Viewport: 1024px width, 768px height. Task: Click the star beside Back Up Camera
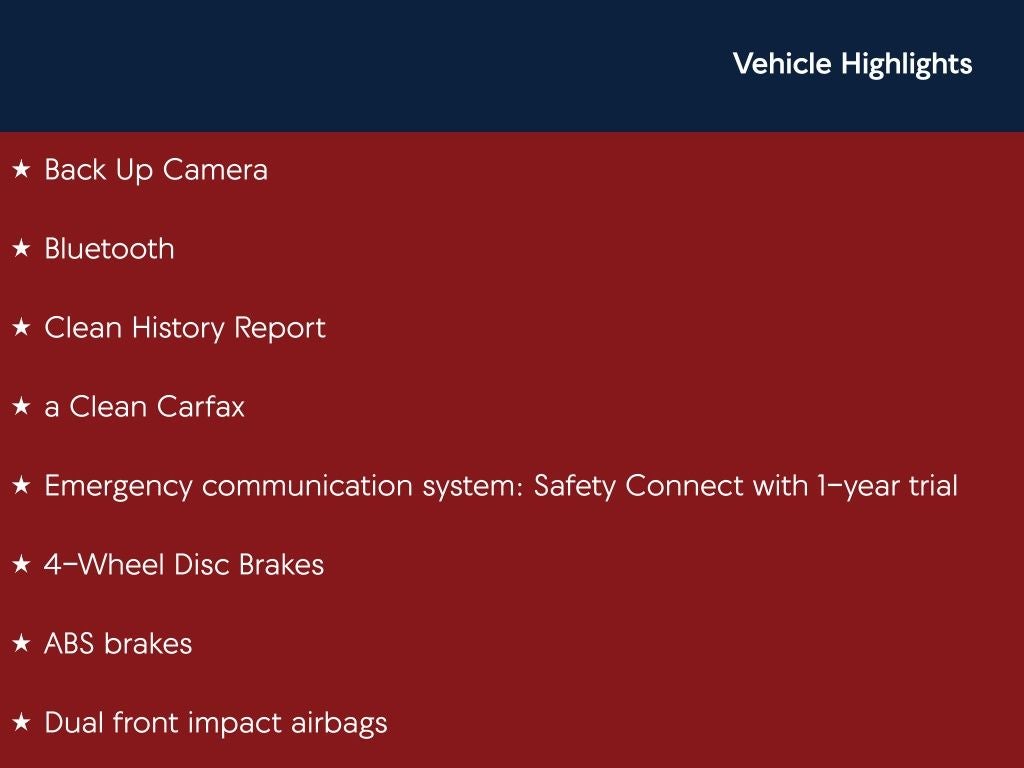[x=21, y=171]
